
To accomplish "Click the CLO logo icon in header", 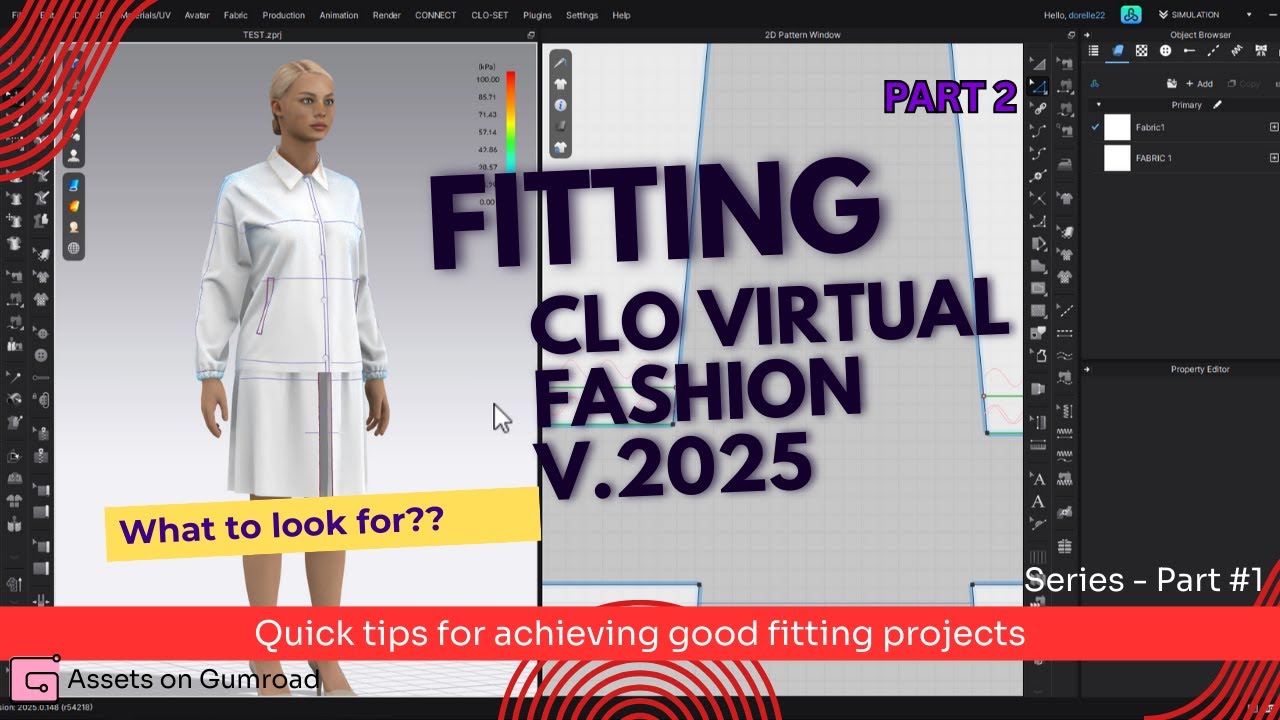I will tap(1131, 14).
